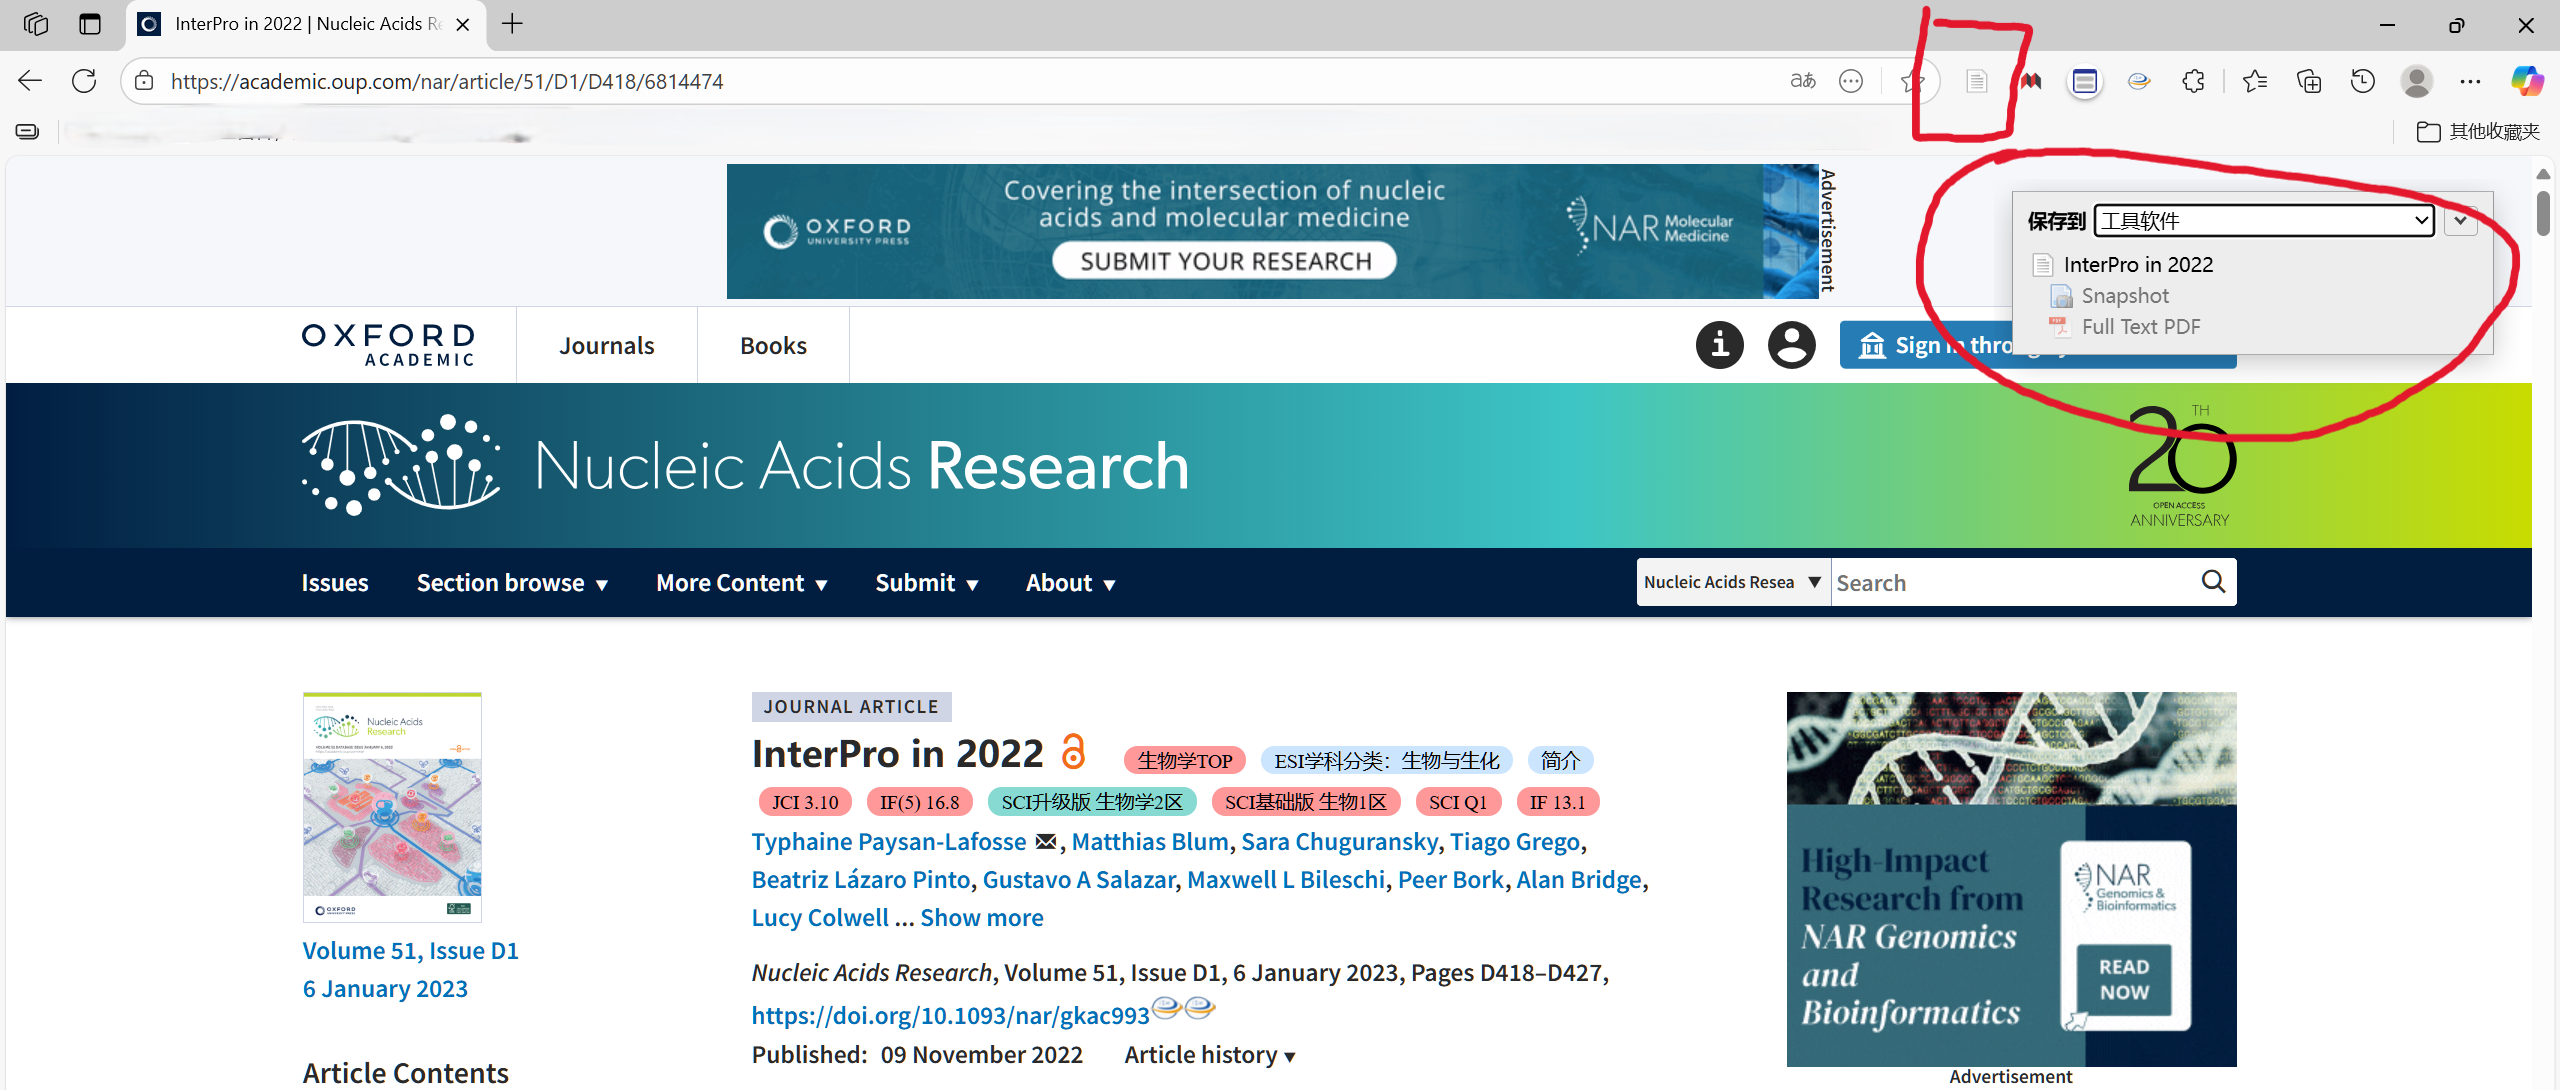Open author Alan Bridge

(1579, 880)
